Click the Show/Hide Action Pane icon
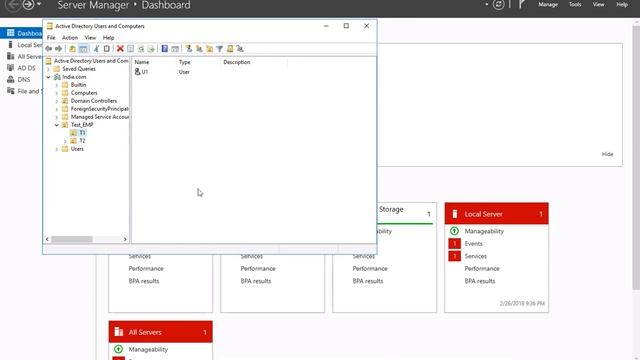The image size is (640, 360). pyautogui.click(x=175, y=49)
